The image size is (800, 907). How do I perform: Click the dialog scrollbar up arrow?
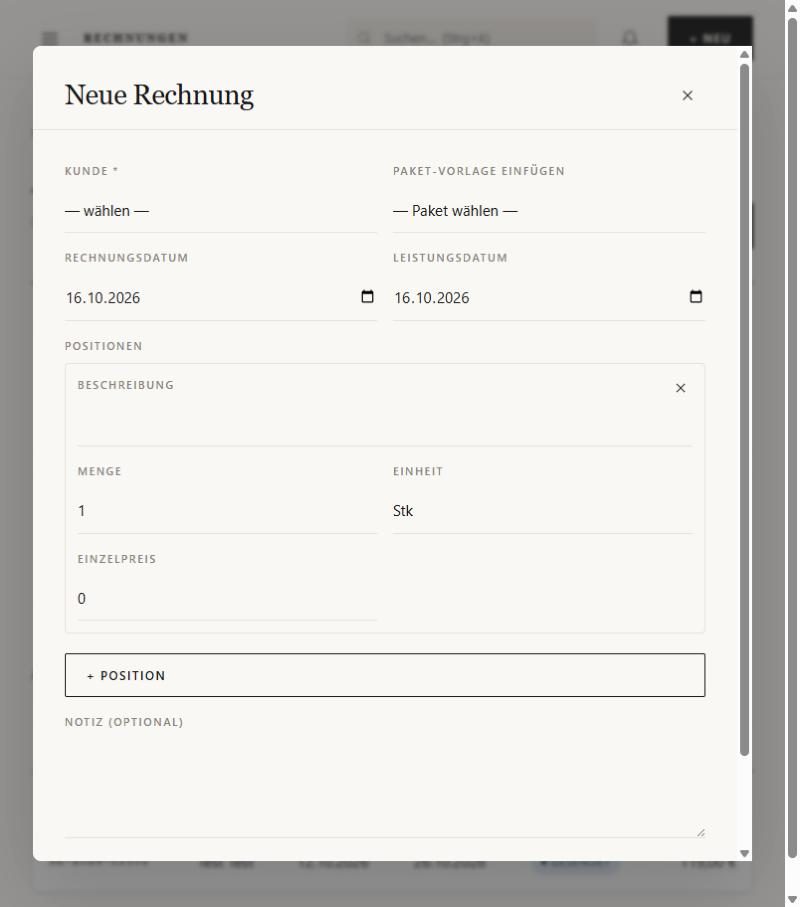point(744,54)
